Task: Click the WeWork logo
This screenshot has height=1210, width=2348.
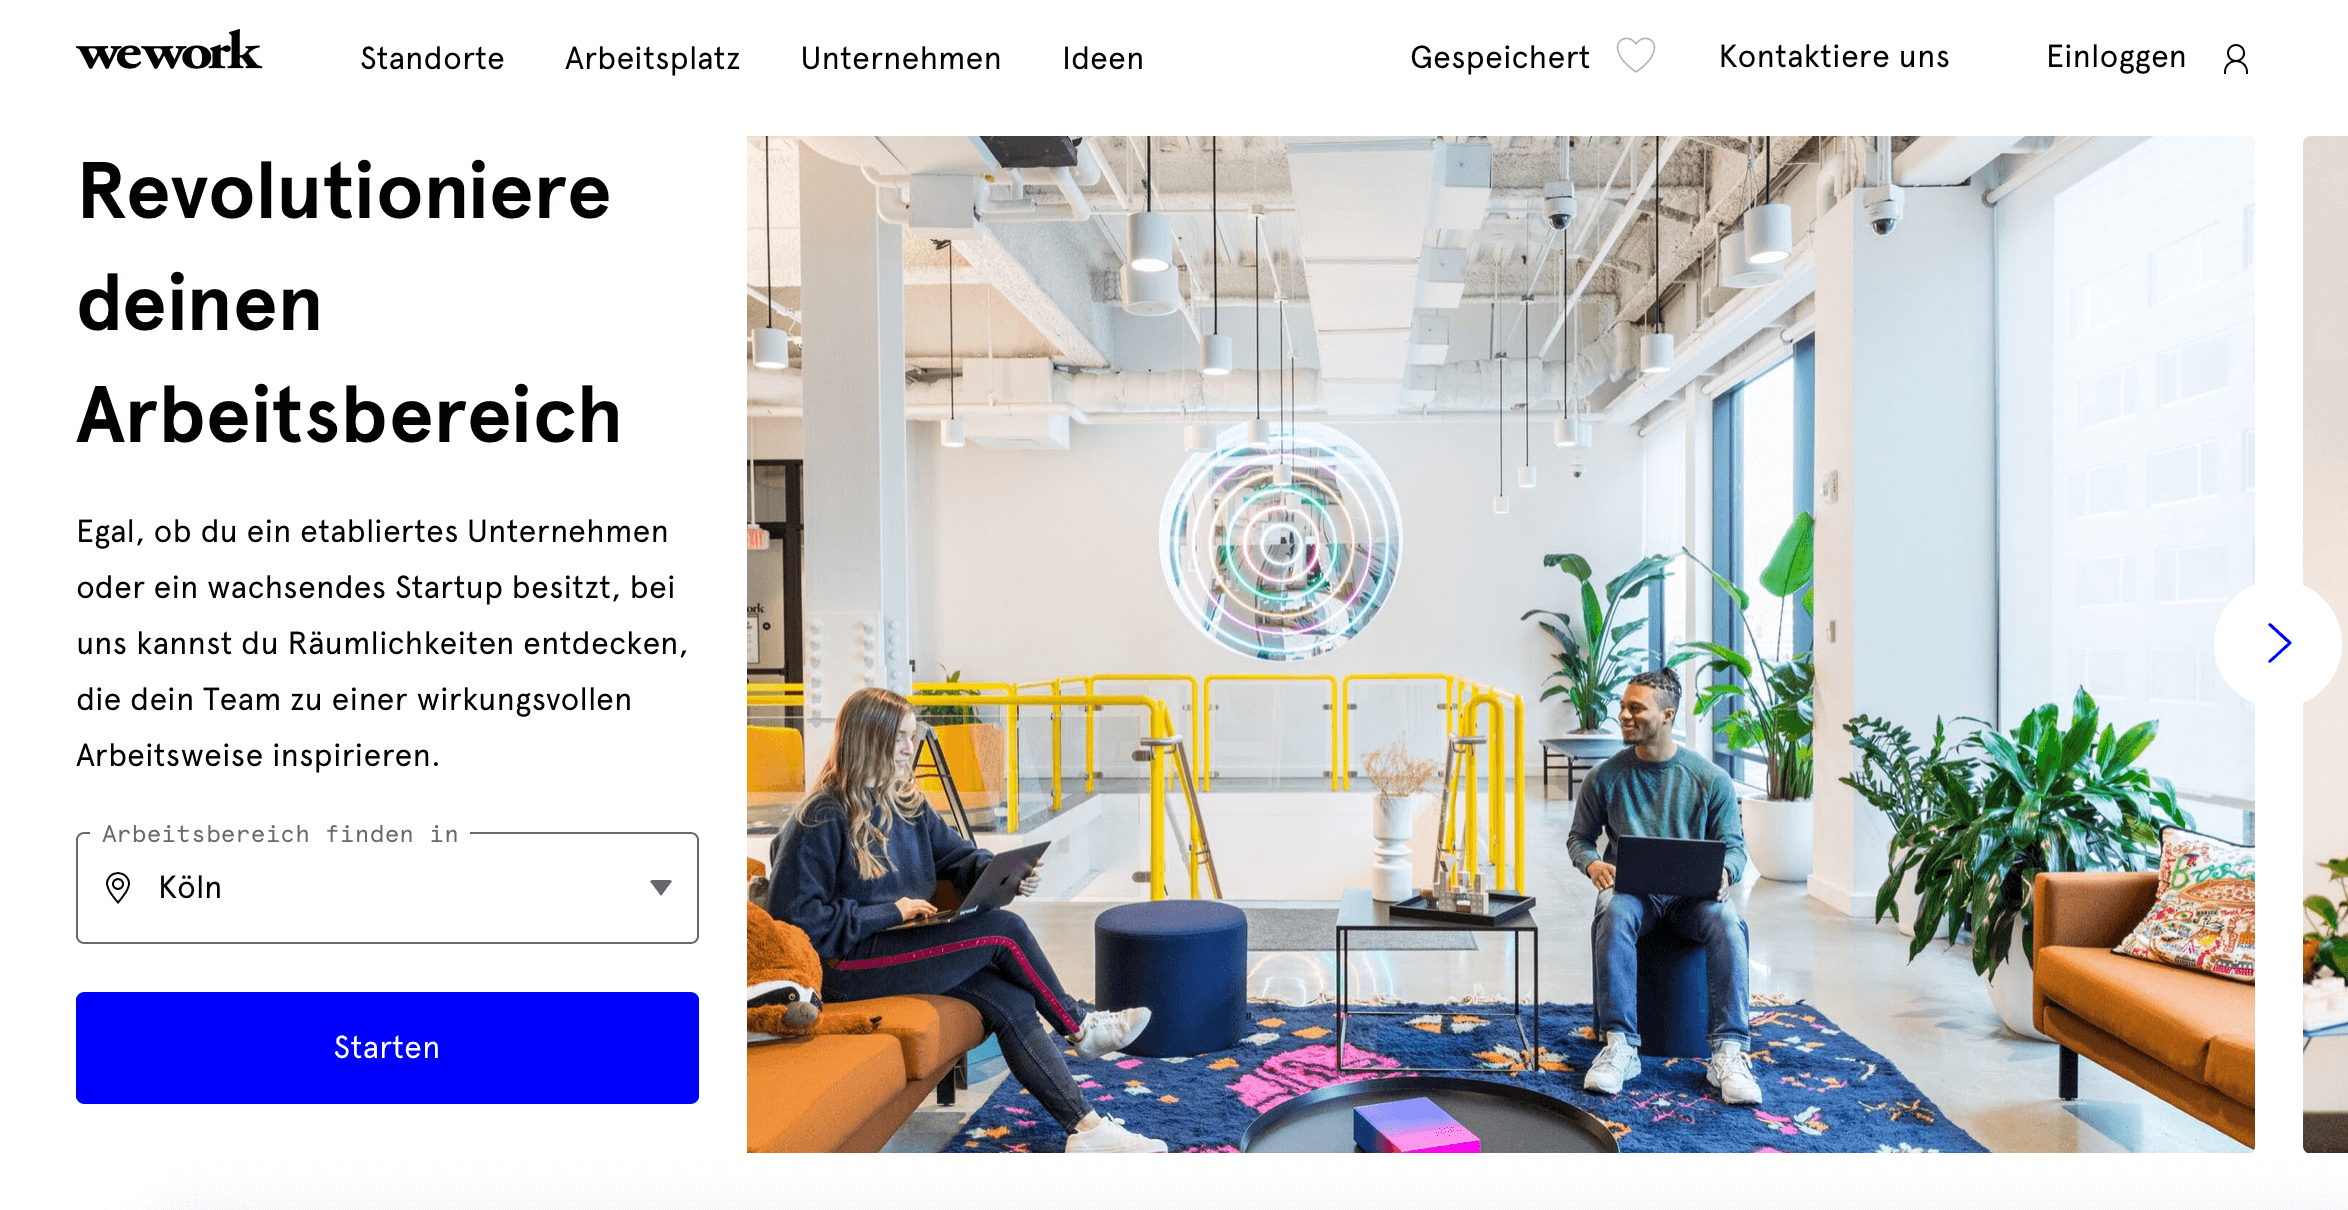Action: tap(169, 52)
